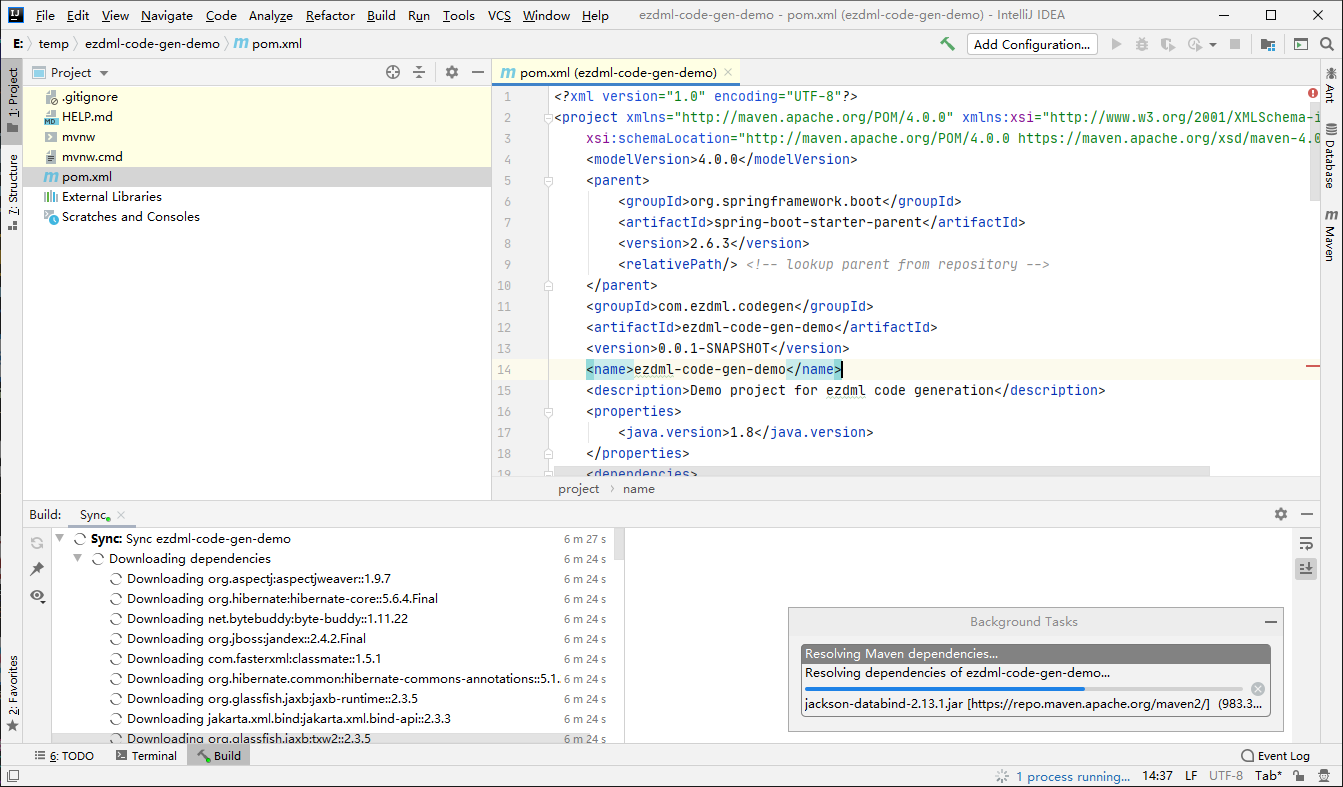
Task: Open the 6: TODO tool window
Action: [65, 756]
